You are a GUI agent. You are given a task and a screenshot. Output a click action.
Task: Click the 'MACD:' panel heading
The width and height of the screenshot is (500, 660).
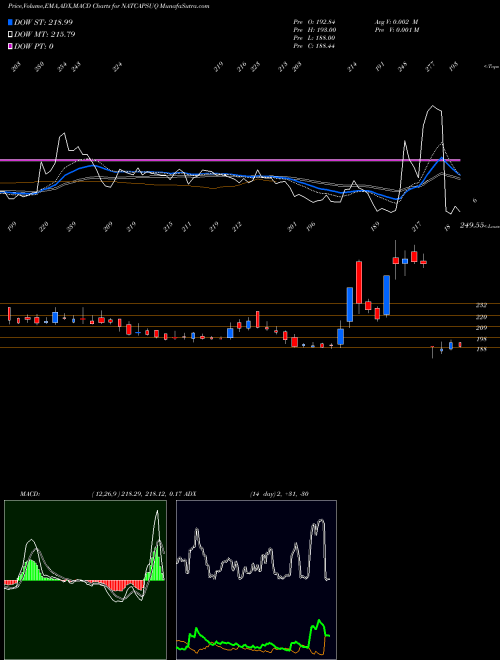pos(30,494)
